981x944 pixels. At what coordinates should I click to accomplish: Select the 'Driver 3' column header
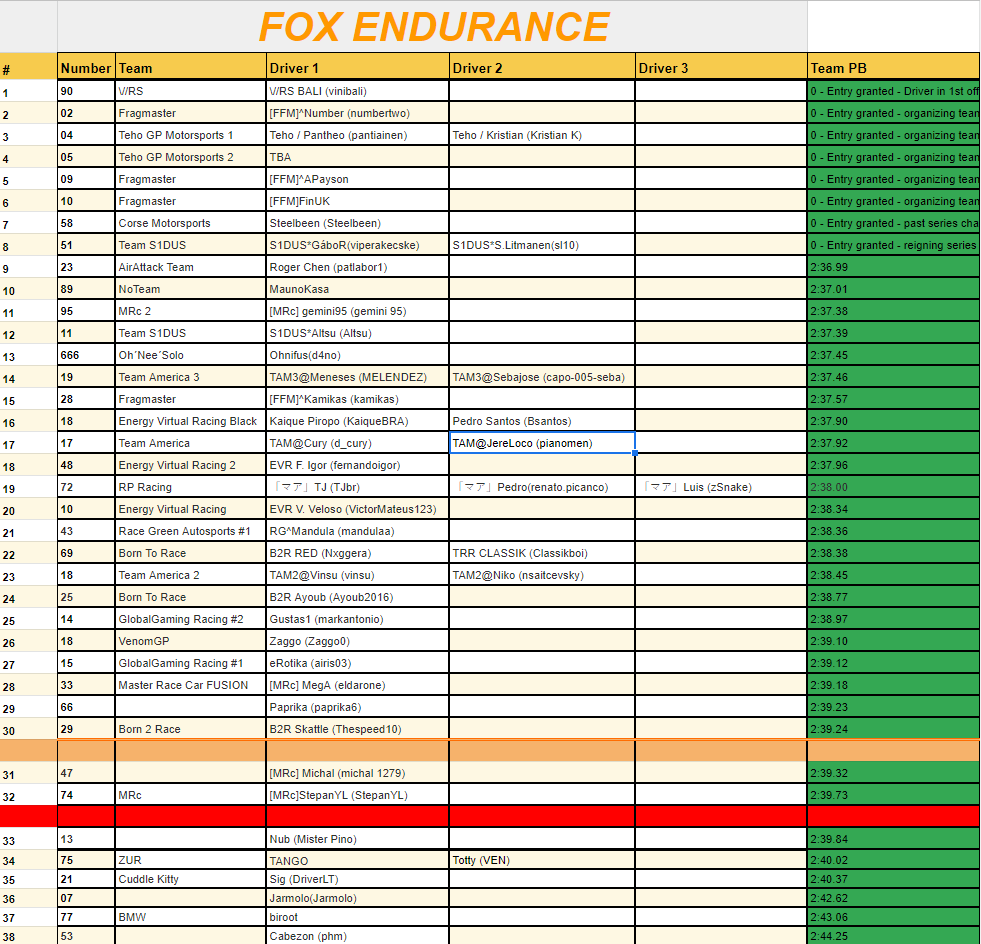tap(721, 68)
